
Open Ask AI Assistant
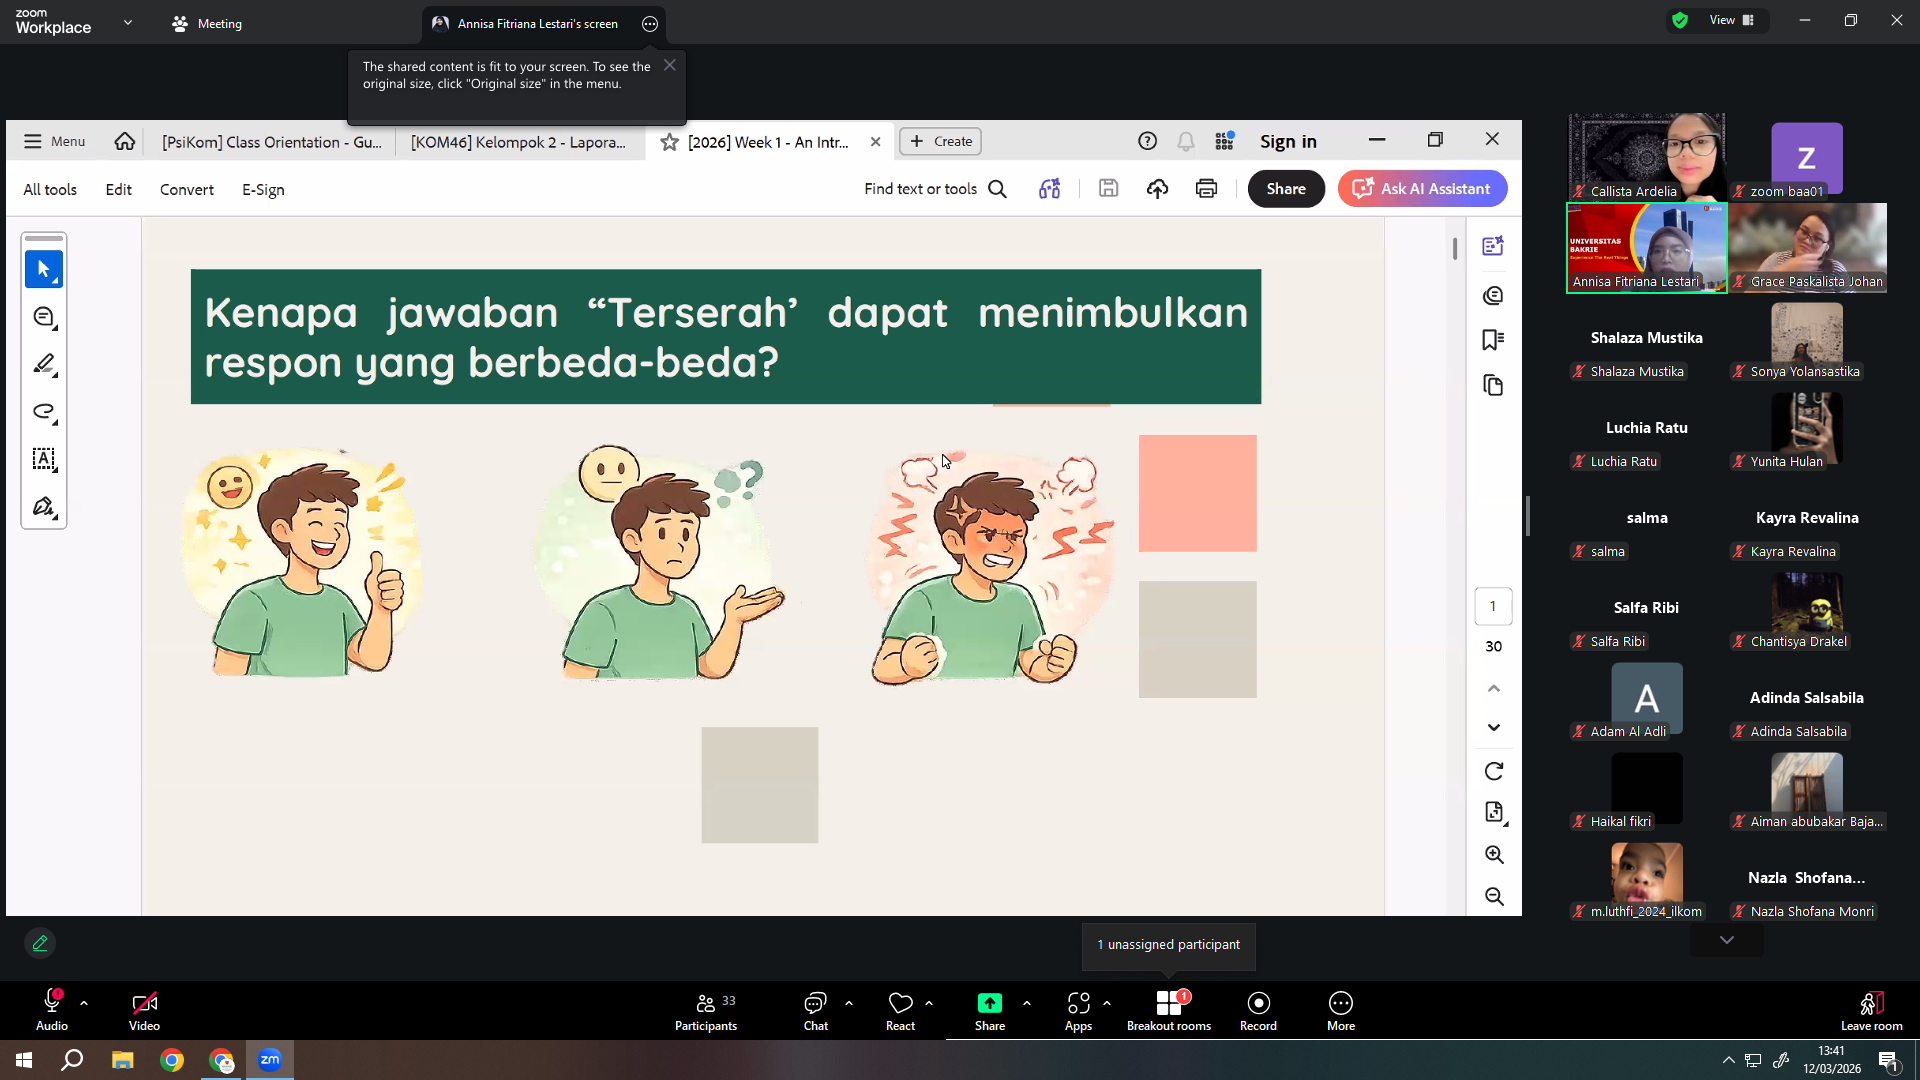tap(1422, 189)
